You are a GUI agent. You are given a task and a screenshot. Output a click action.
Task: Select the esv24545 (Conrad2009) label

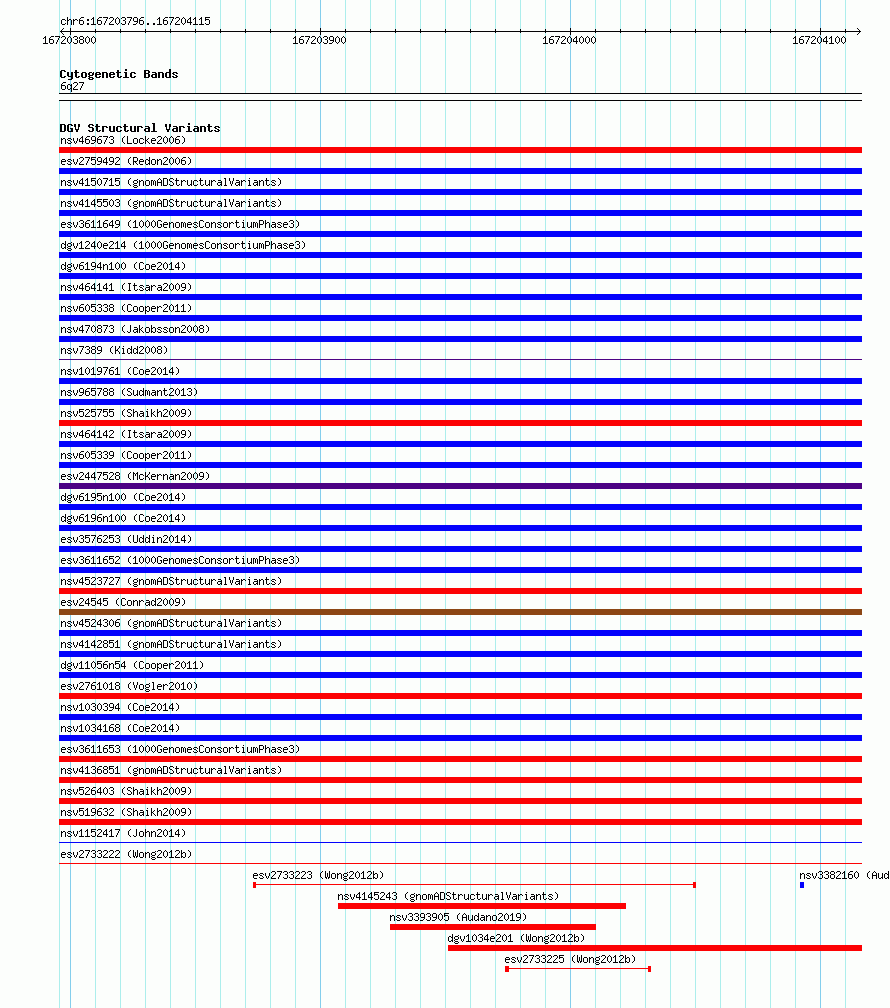pyautogui.click(x=123, y=602)
